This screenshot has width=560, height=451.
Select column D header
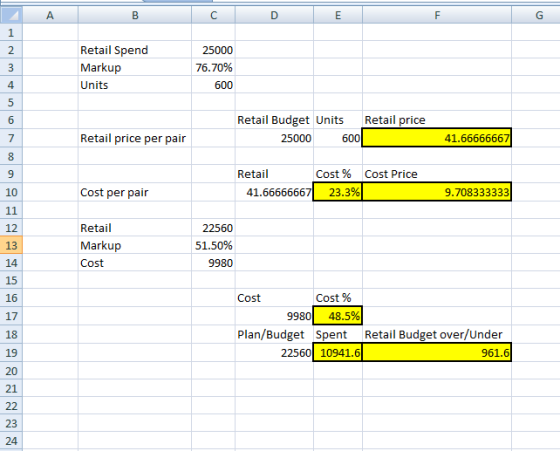tap(274, 15)
